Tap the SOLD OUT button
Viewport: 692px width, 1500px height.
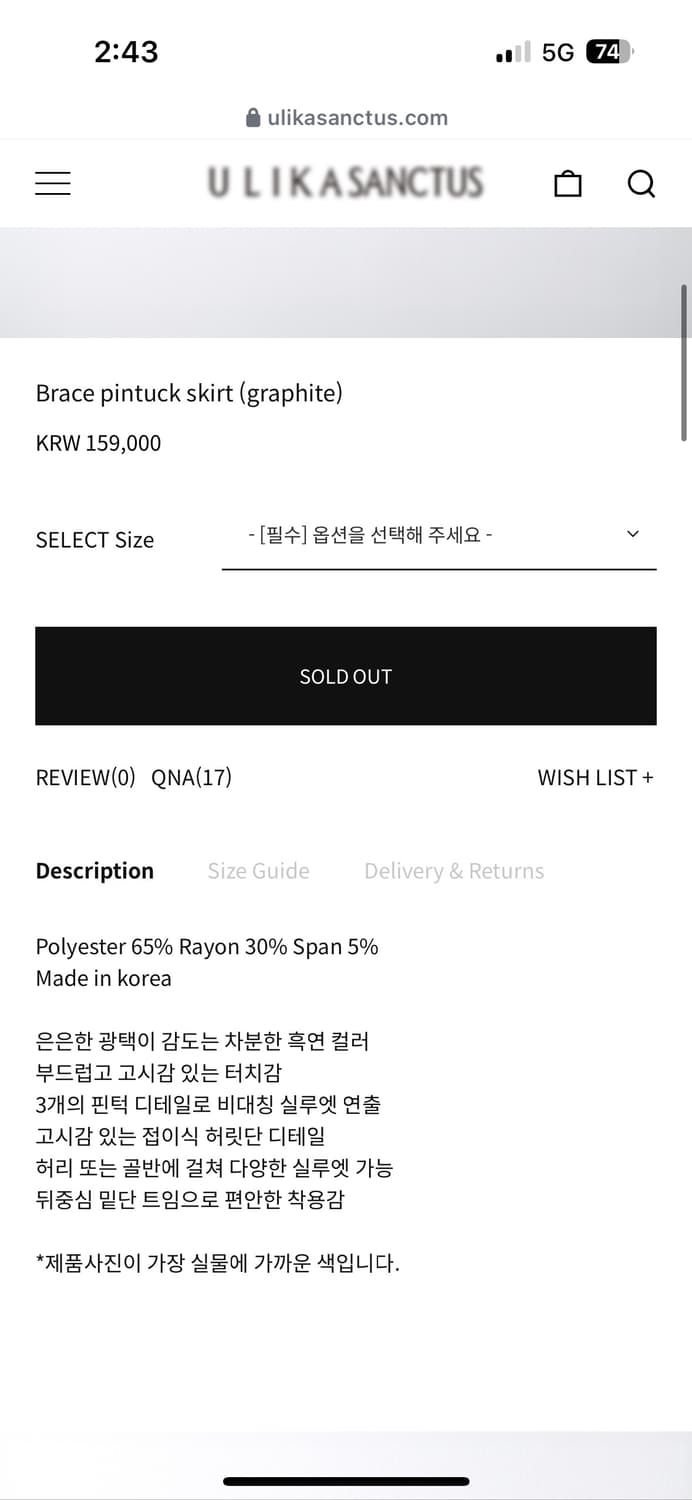[346, 675]
